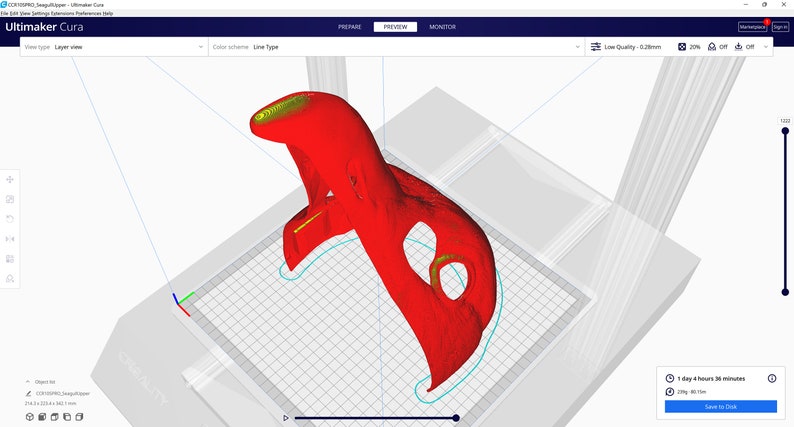Switch to the MONITOR stage tab

click(443, 27)
